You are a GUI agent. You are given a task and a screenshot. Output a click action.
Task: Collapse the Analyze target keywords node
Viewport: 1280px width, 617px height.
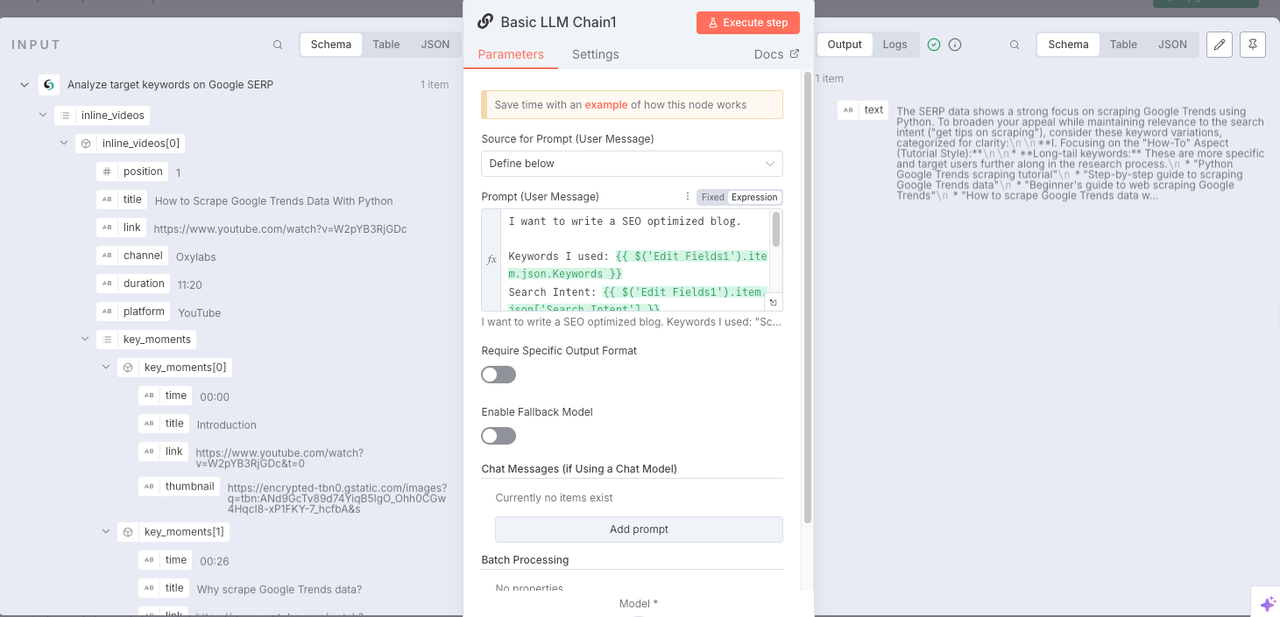coord(24,85)
